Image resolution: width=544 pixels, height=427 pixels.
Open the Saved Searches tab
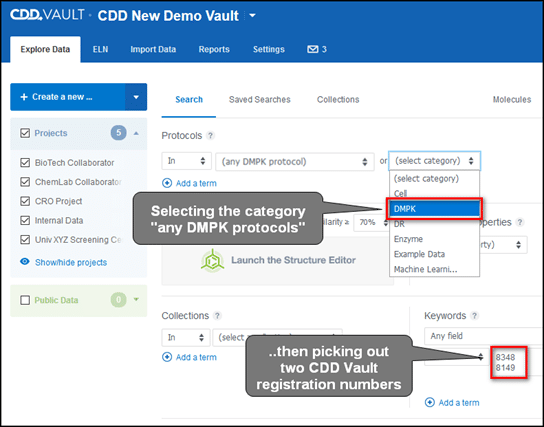[x=260, y=100]
